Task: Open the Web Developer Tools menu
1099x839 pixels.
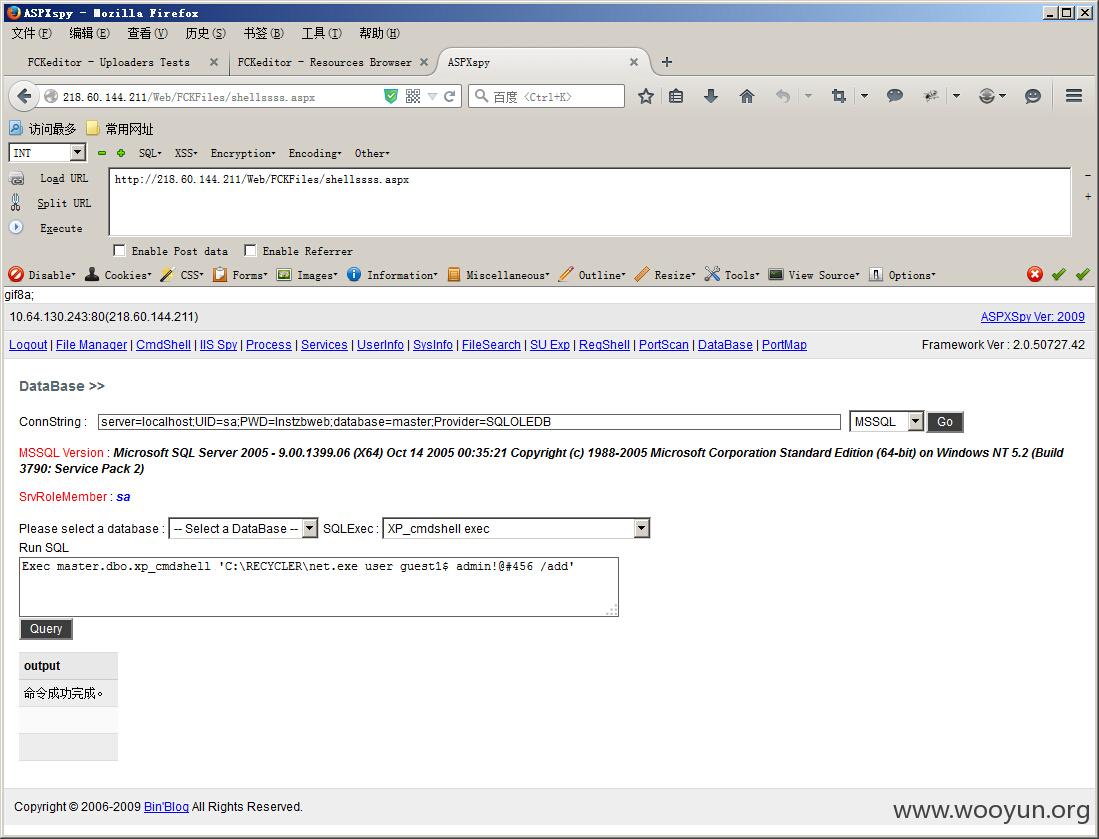Action: point(732,275)
